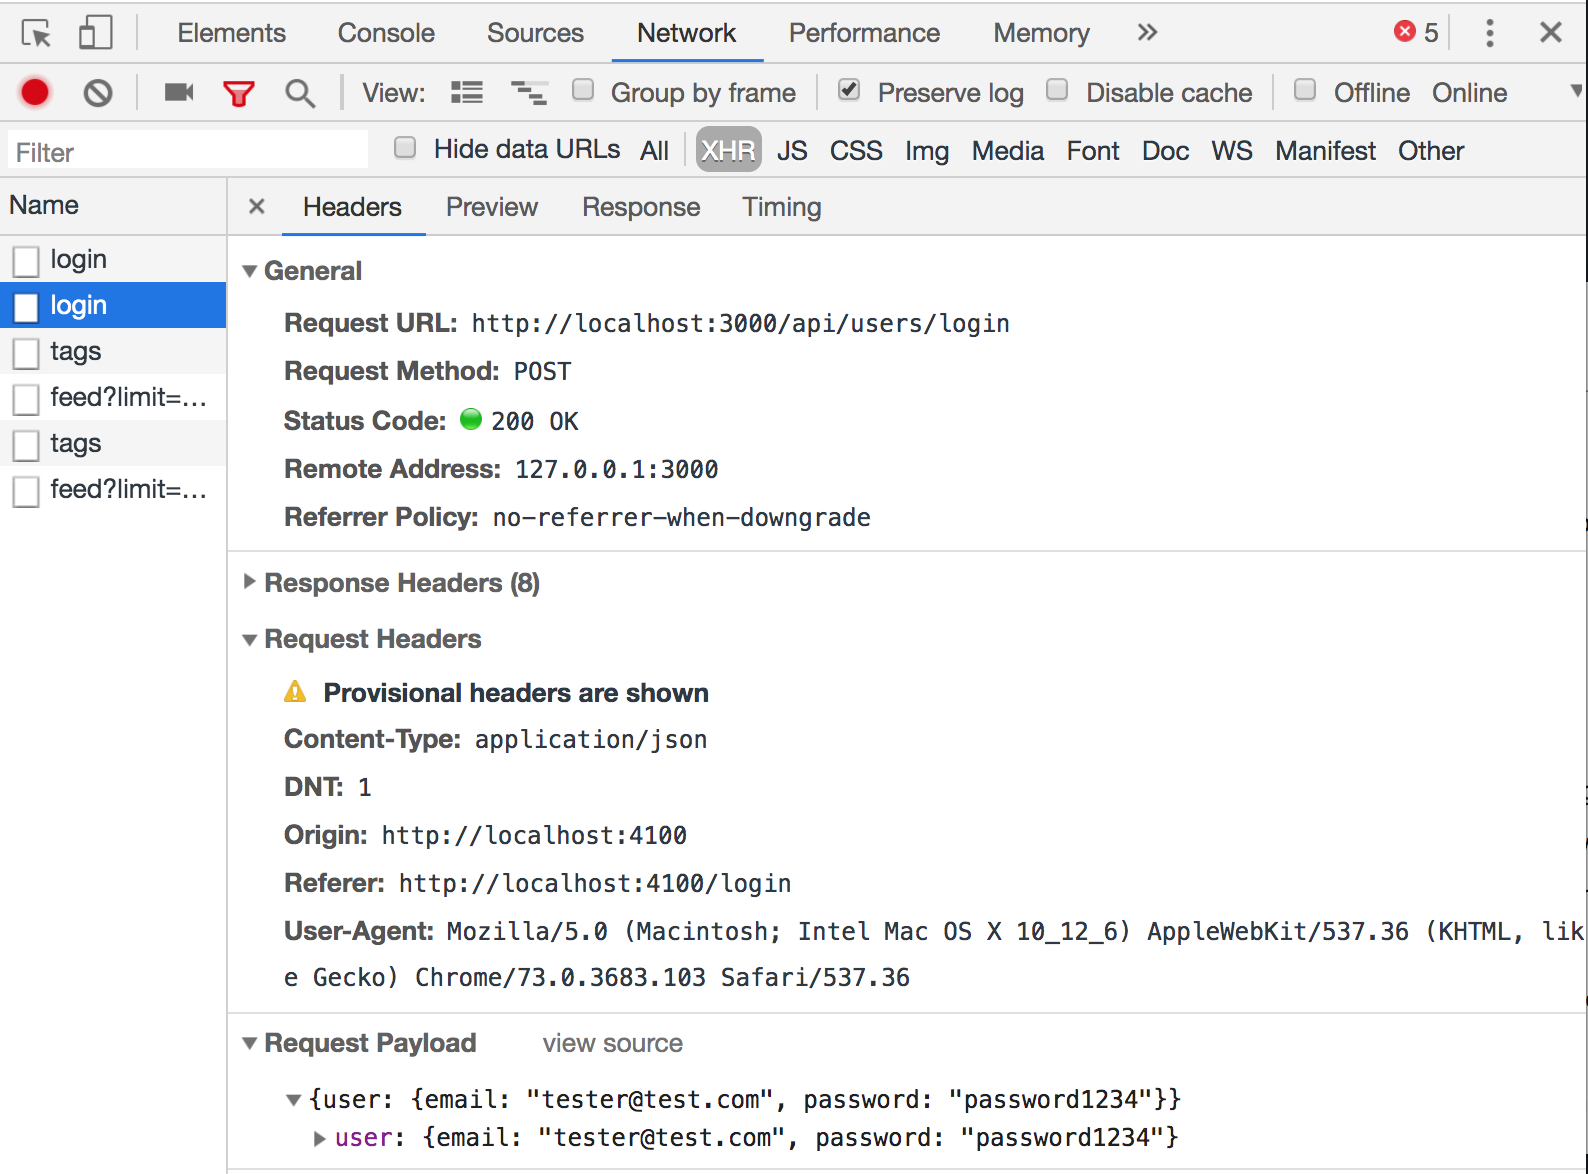Select the first tags request
Image resolution: width=1588 pixels, height=1174 pixels.
tap(113, 351)
